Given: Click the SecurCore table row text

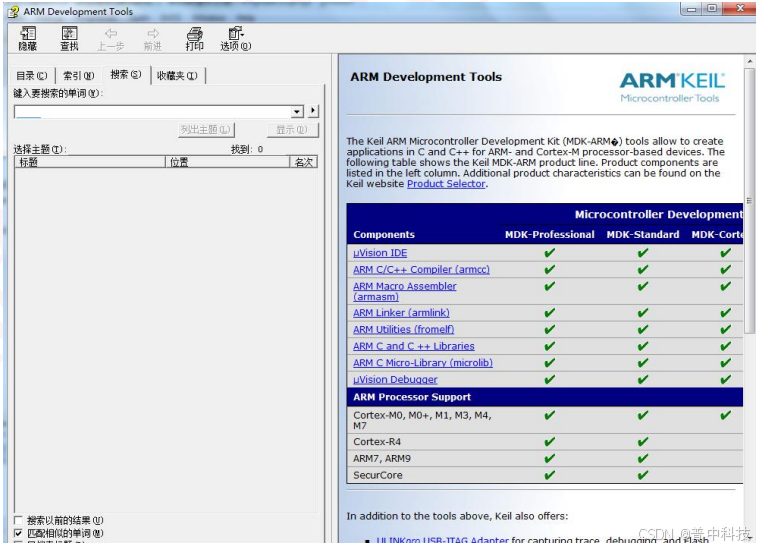Looking at the screenshot, I should tap(378, 475).
